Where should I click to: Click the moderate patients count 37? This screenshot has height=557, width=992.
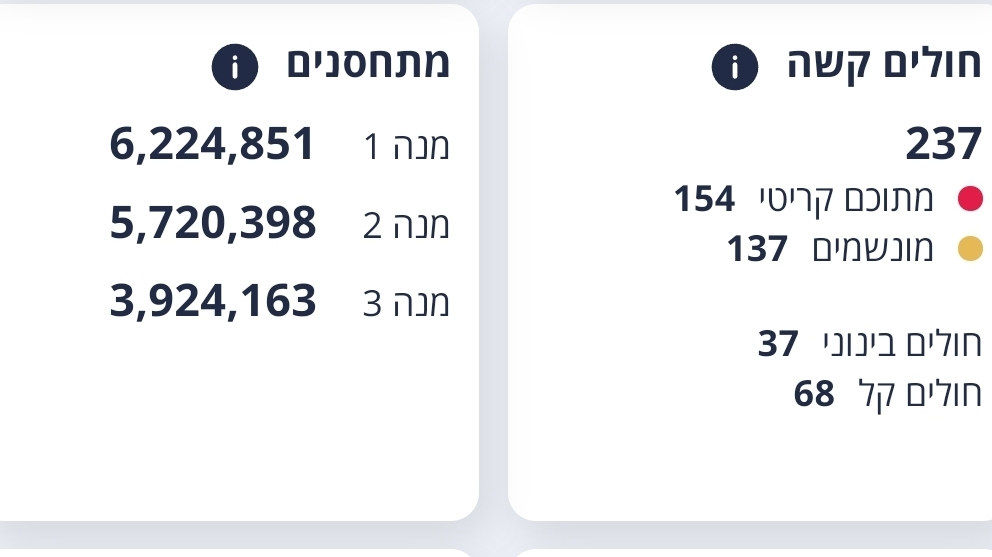(778, 344)
